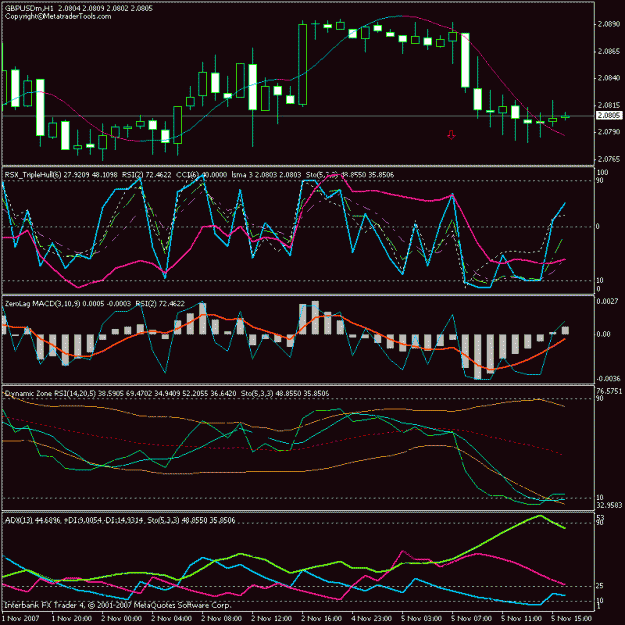Click the 2 Nov 12:00 time axis label
625x625 pixels.
(272, 618)
